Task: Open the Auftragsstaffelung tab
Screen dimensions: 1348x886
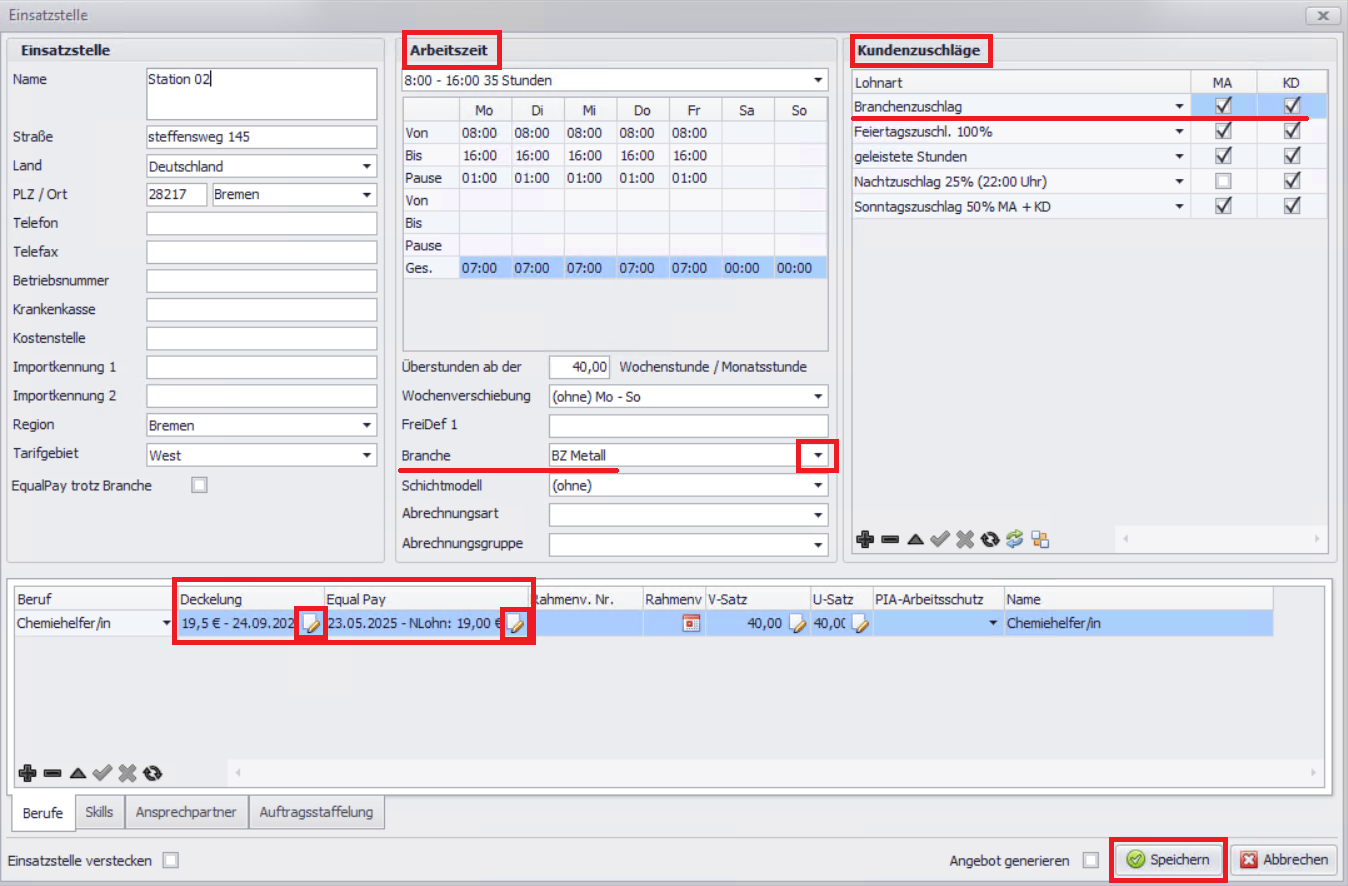Action: click(316, 812)
